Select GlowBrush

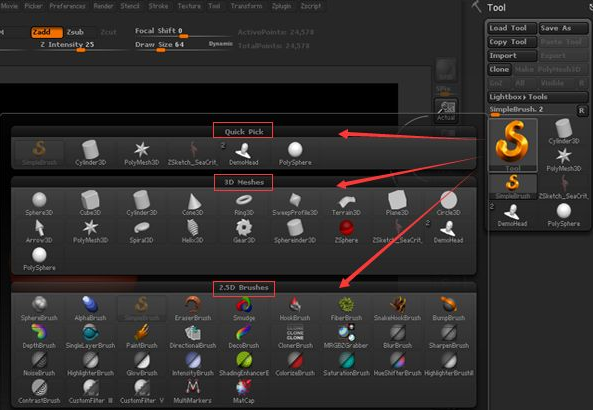pyautogui.click(x=141, y=364)
